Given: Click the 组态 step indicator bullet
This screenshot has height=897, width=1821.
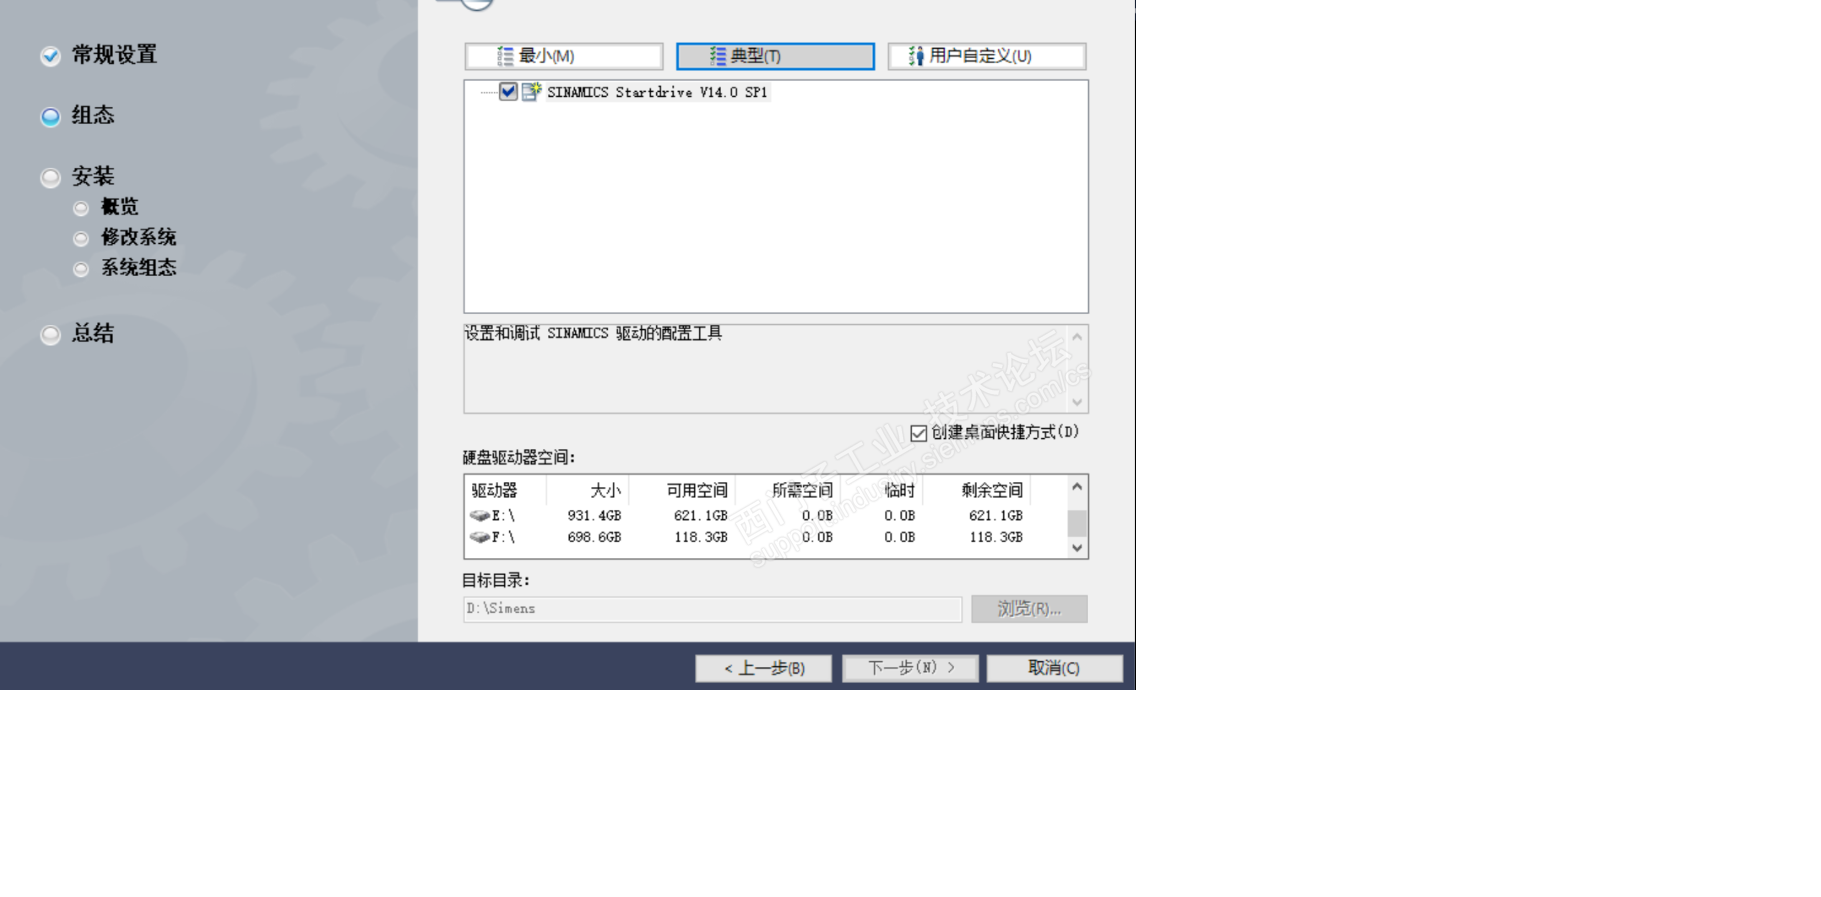Looking at the screenshot, I should 50,117.
